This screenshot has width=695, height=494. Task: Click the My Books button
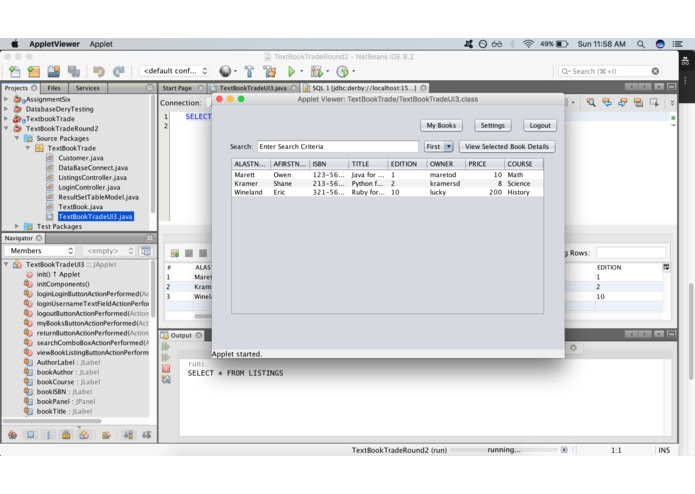[441, 125]
